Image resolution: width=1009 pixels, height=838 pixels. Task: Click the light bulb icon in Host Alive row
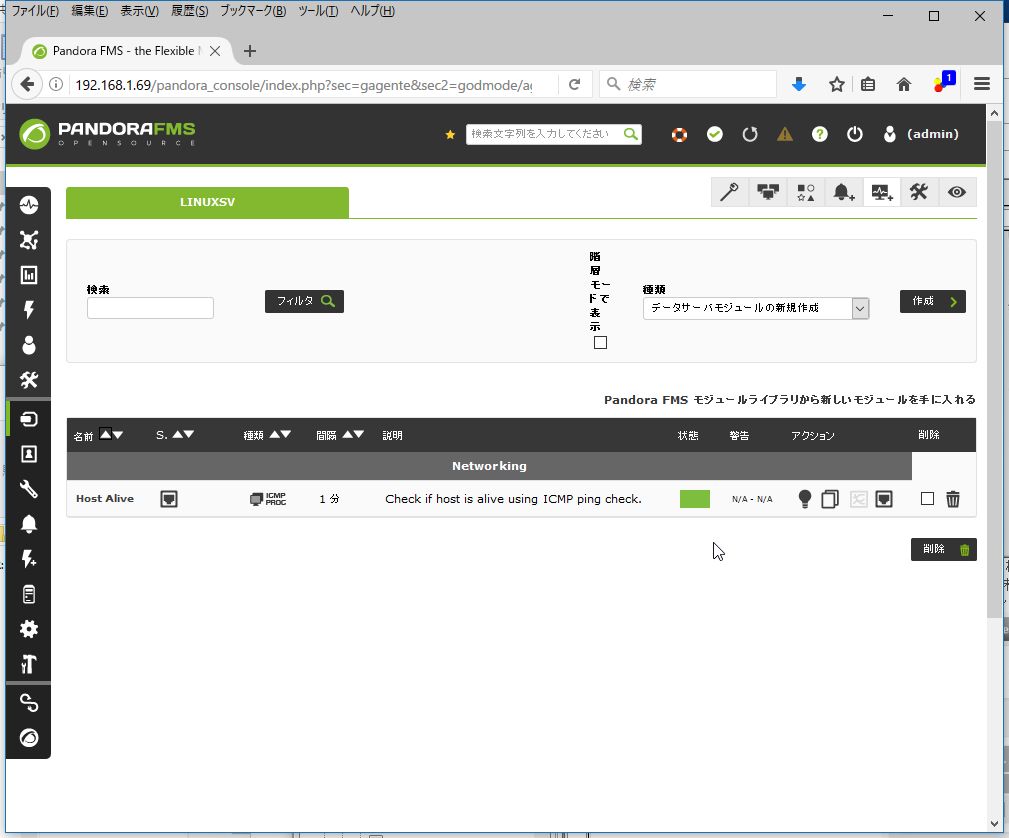click(x=804, y=499)
